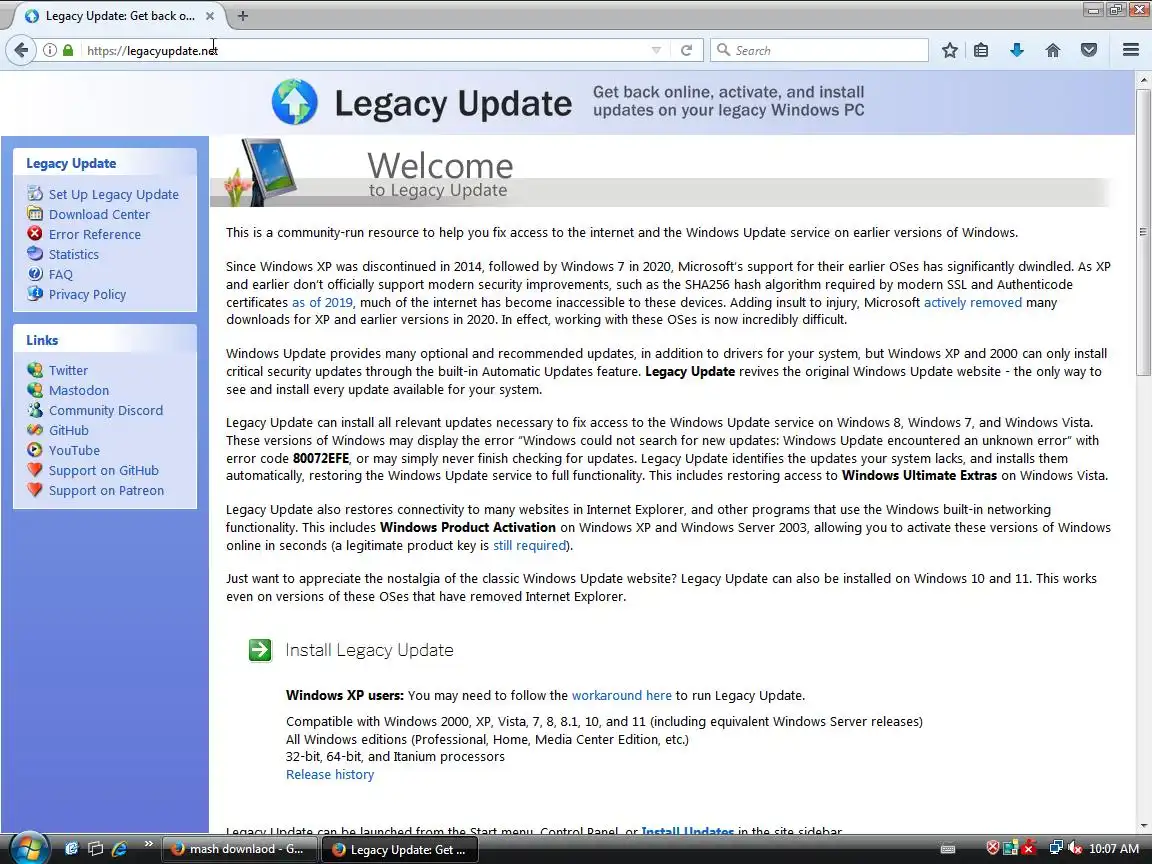Open the Community Discord link

106,410
